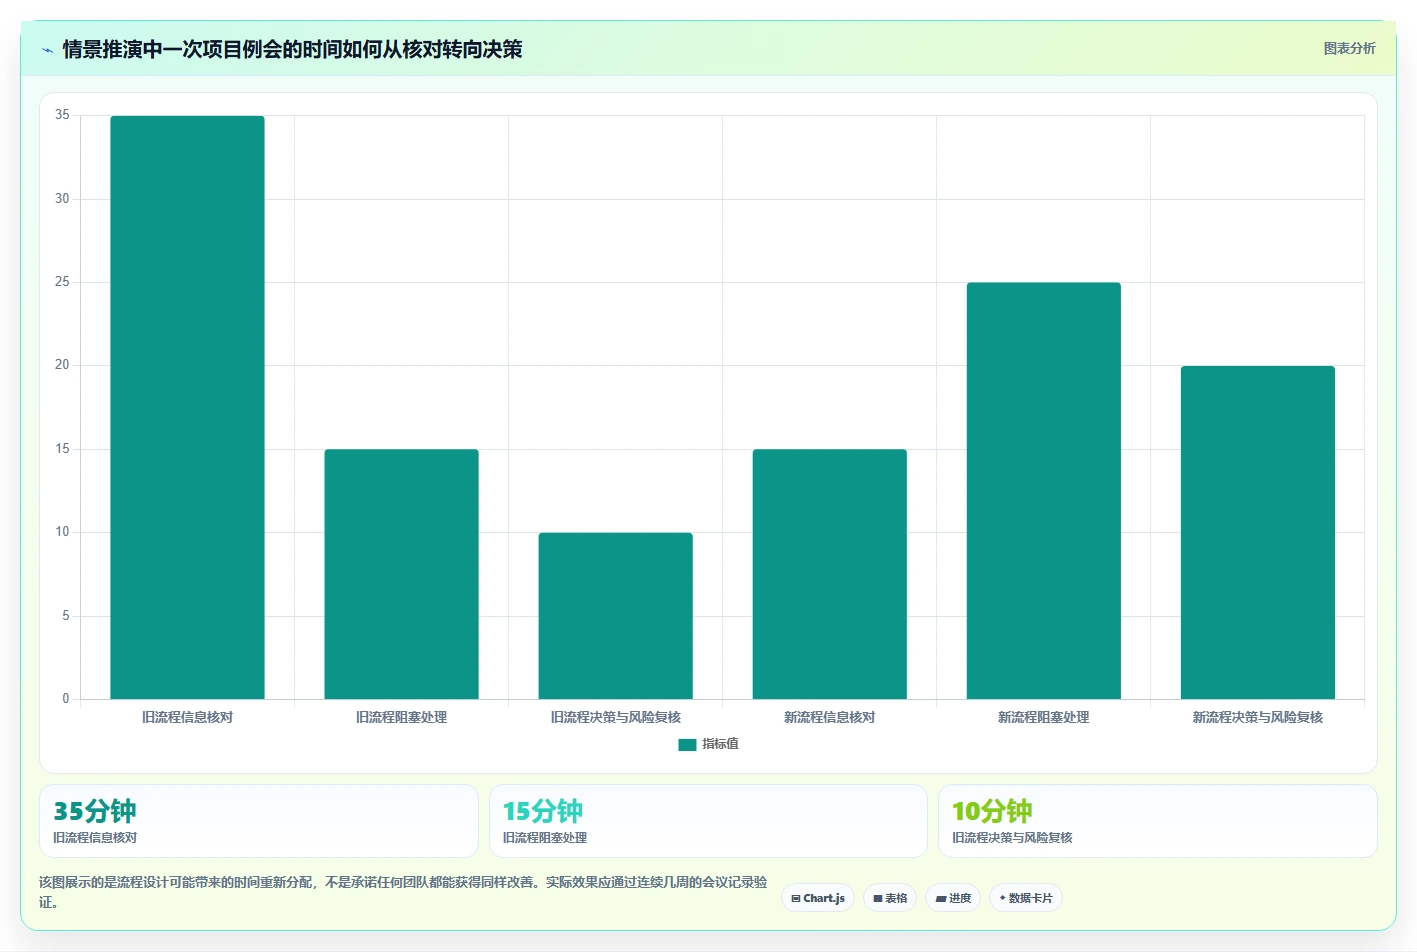Select the 新流程阻塞处理 bar
The image size is (1417, 952).
click(x=1043, y=491)
